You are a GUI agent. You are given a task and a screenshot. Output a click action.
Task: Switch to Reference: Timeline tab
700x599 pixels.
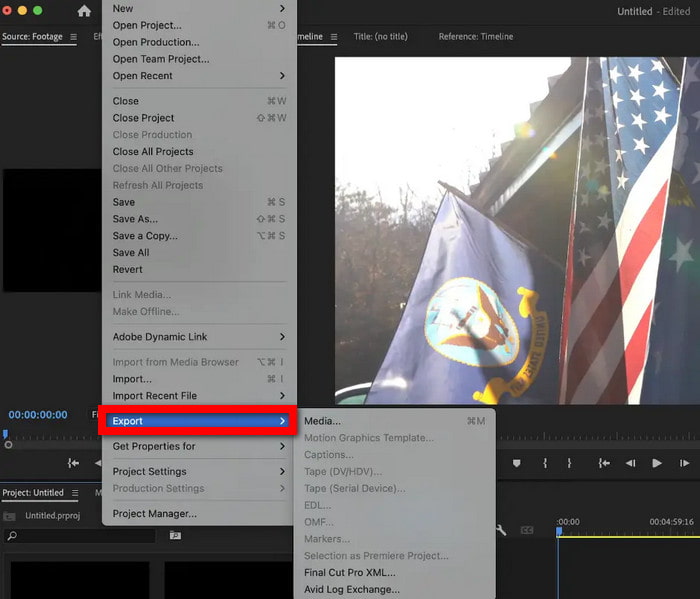click(476, 37)
